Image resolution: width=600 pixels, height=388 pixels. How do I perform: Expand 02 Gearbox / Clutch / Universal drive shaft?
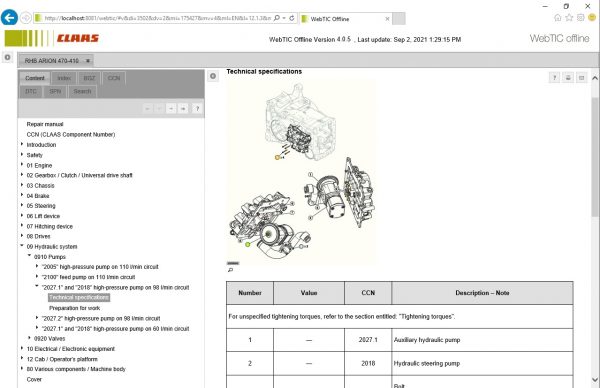[22, 175]
